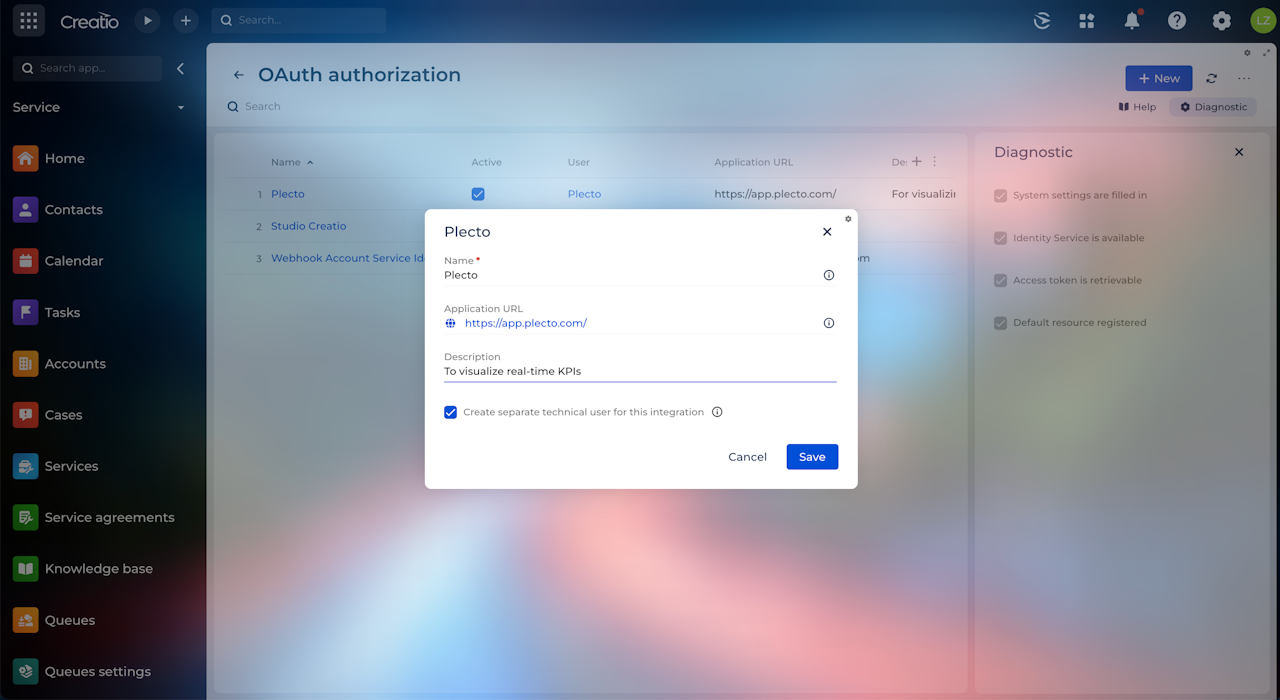Refresh the OAuth authorization list
Image resolution: width=1280 pixels, height=700 pixels.
[1211, 78]
